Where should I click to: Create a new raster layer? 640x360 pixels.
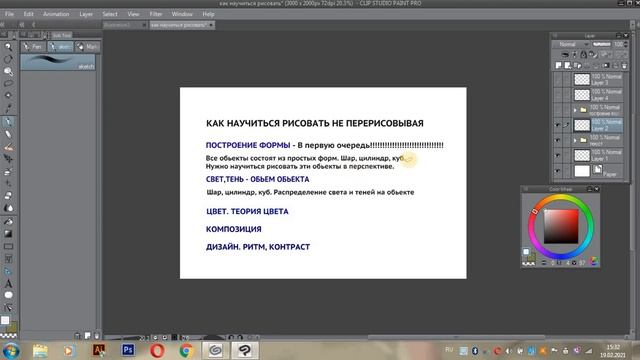click(x=559, y=65)
